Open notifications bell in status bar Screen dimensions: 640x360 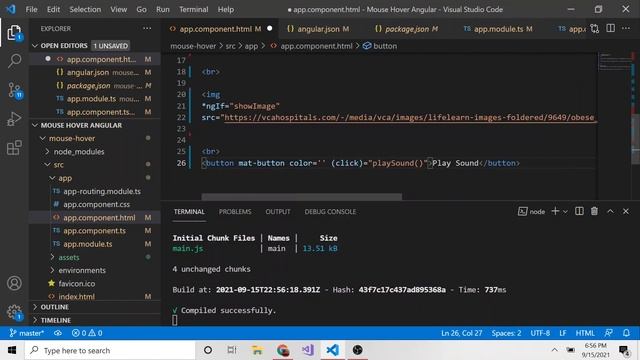[x=627, y=333]
